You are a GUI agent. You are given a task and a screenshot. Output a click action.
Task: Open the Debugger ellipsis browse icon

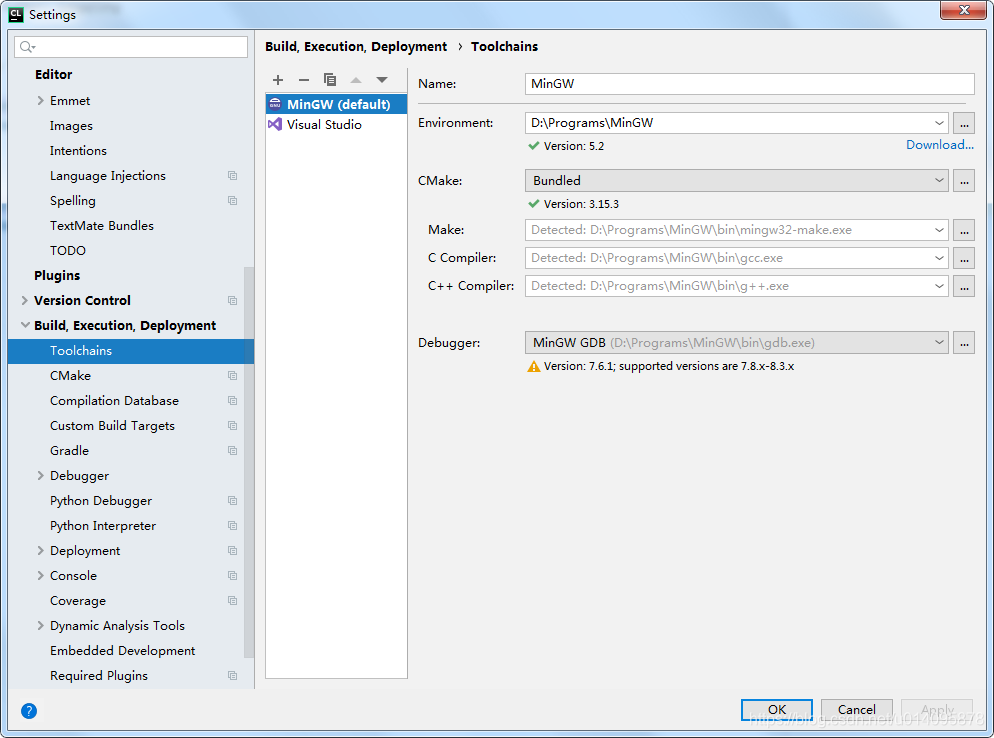(963, 343)
